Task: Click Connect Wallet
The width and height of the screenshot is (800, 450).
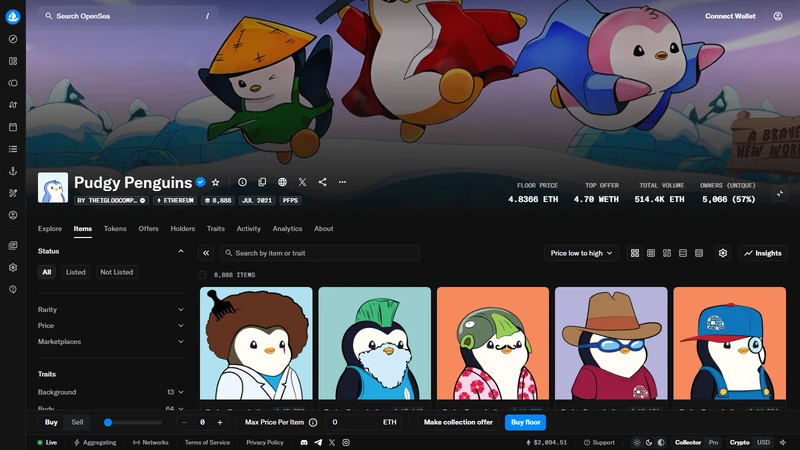Action: coord(730,16)
